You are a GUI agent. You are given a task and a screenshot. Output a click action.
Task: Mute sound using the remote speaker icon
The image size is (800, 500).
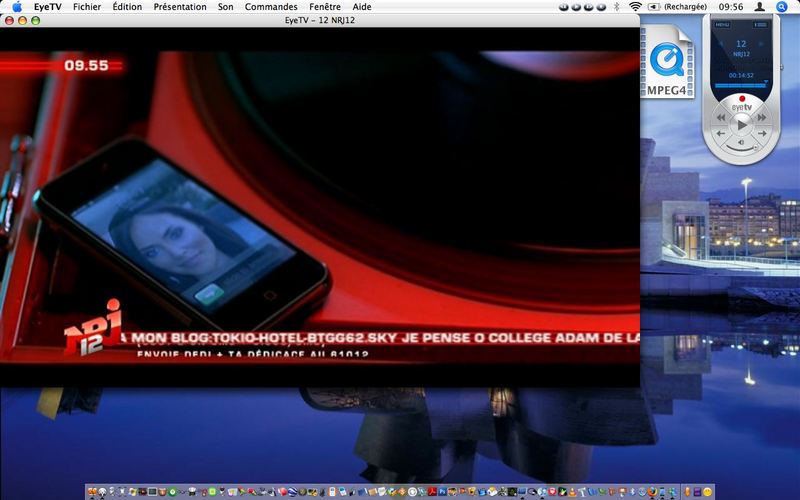(741, 142)
